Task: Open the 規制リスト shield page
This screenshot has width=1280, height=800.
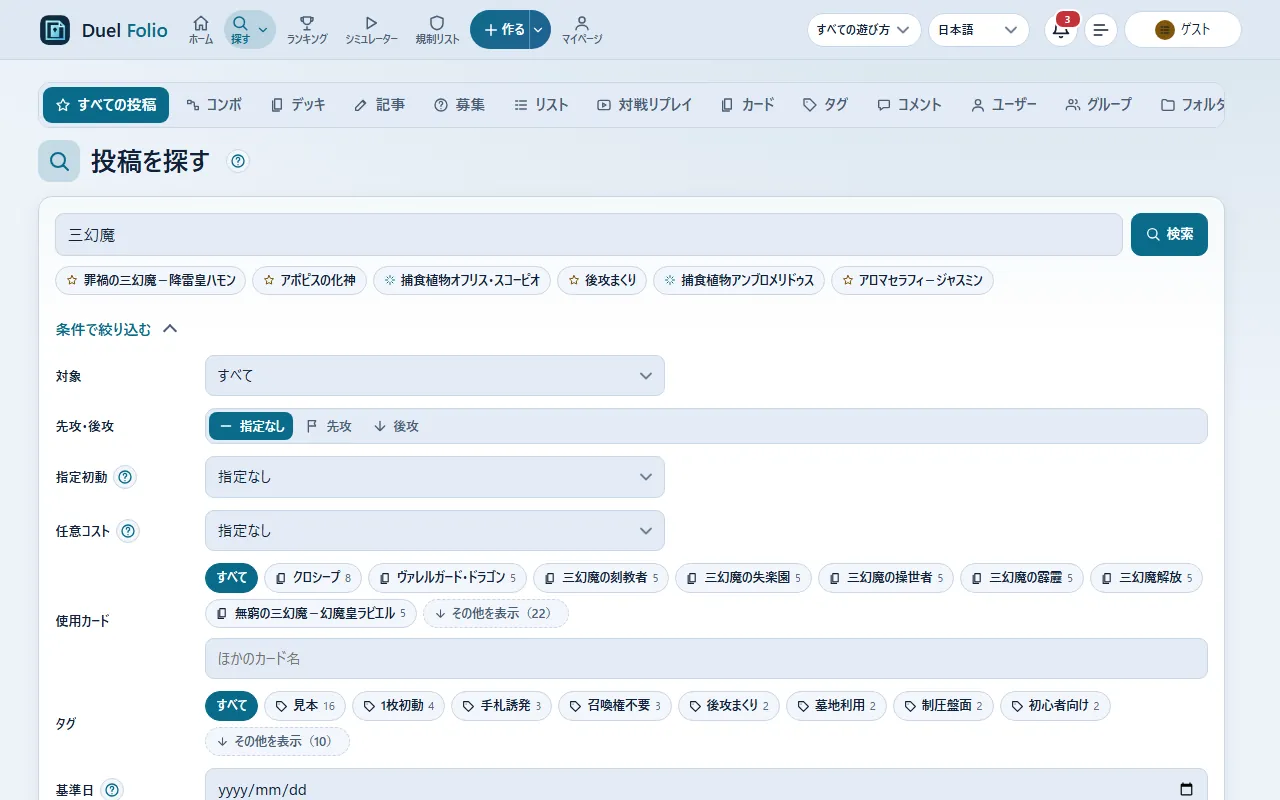Action: point(436,30)
